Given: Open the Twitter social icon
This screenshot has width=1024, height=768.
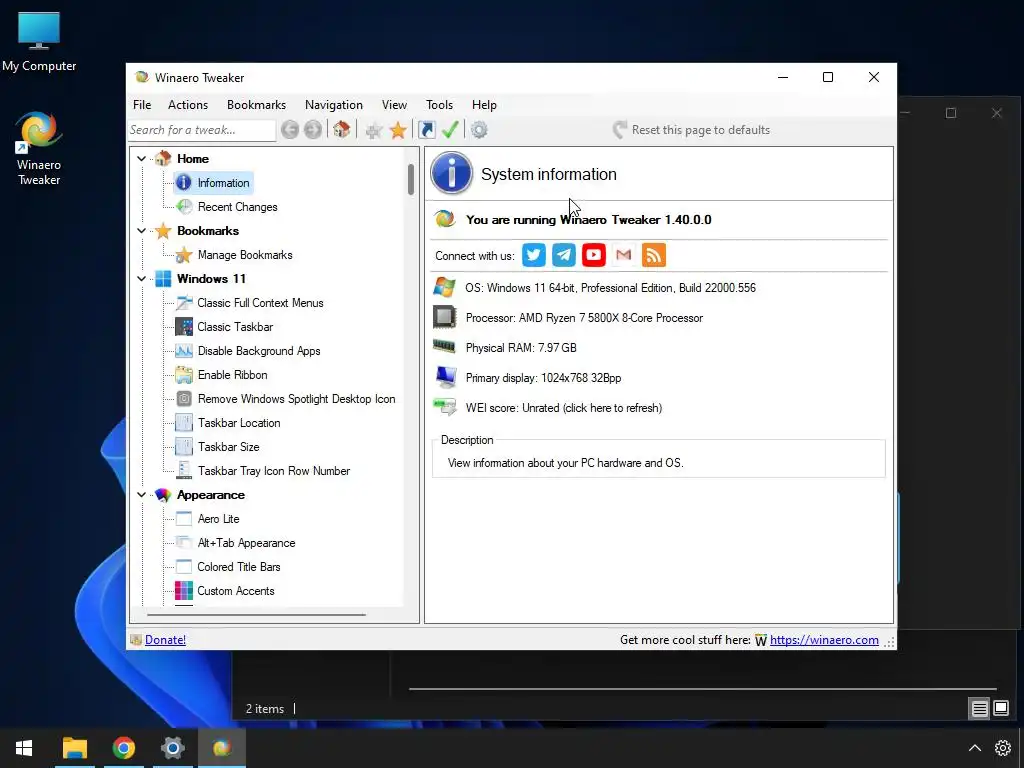Looking at the screenshot, I should [534, 255].
